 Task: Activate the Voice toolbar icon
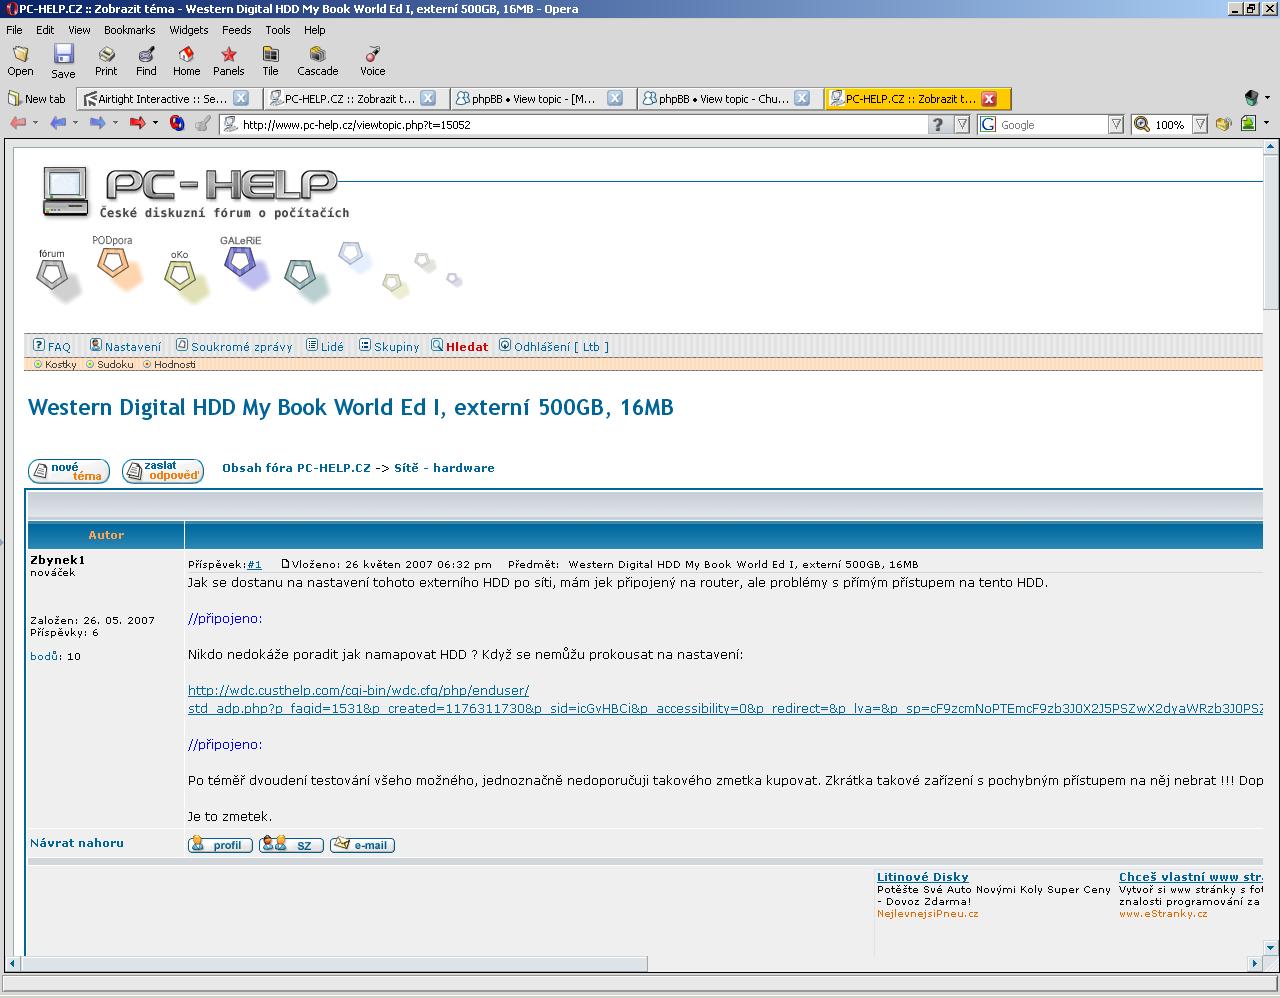tap(372, 60)
